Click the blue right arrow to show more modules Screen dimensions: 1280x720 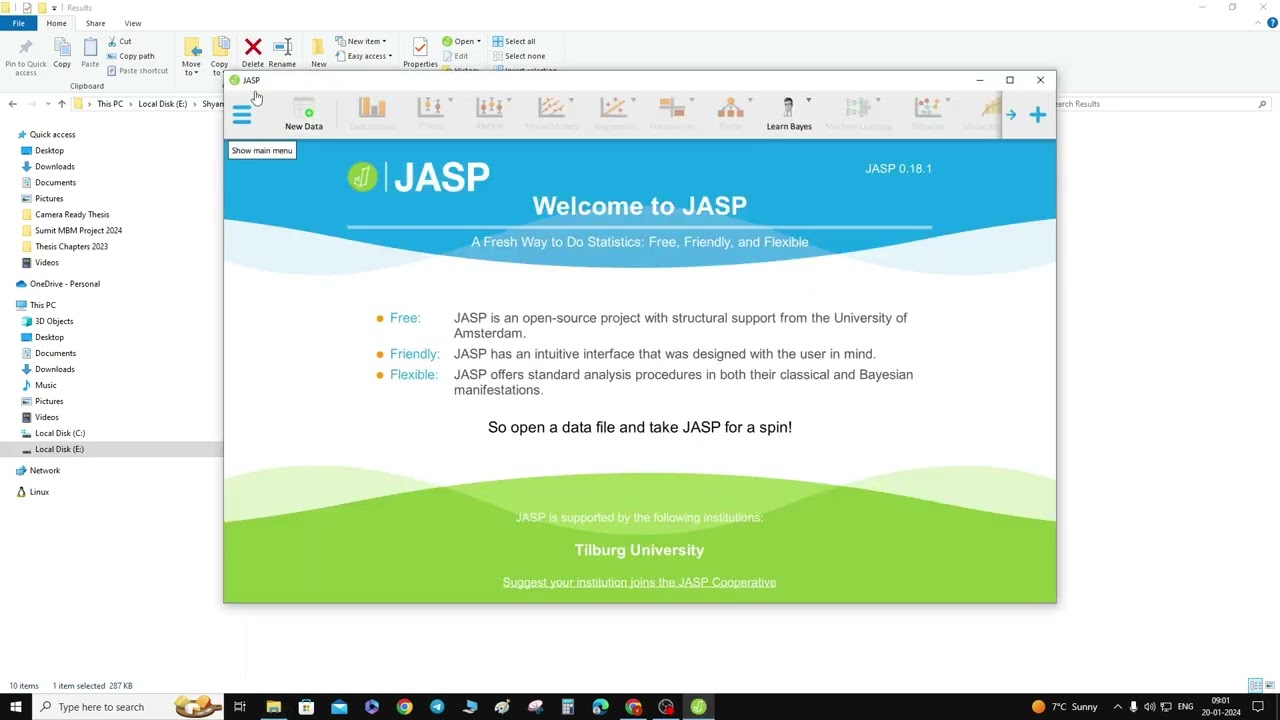(1011, 115)
